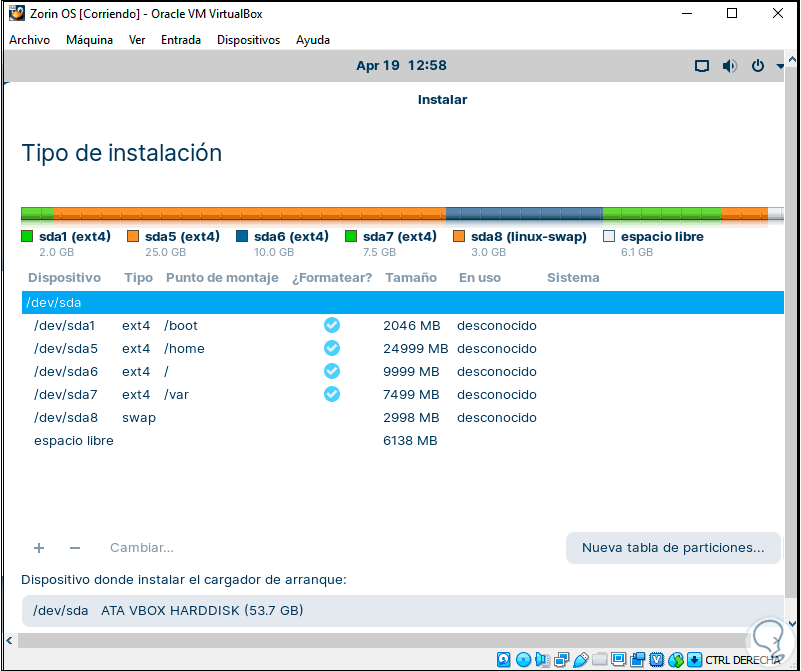Click the power icon in top bar
The height and width of the screenshot is (671, 801).
(758, 66)
